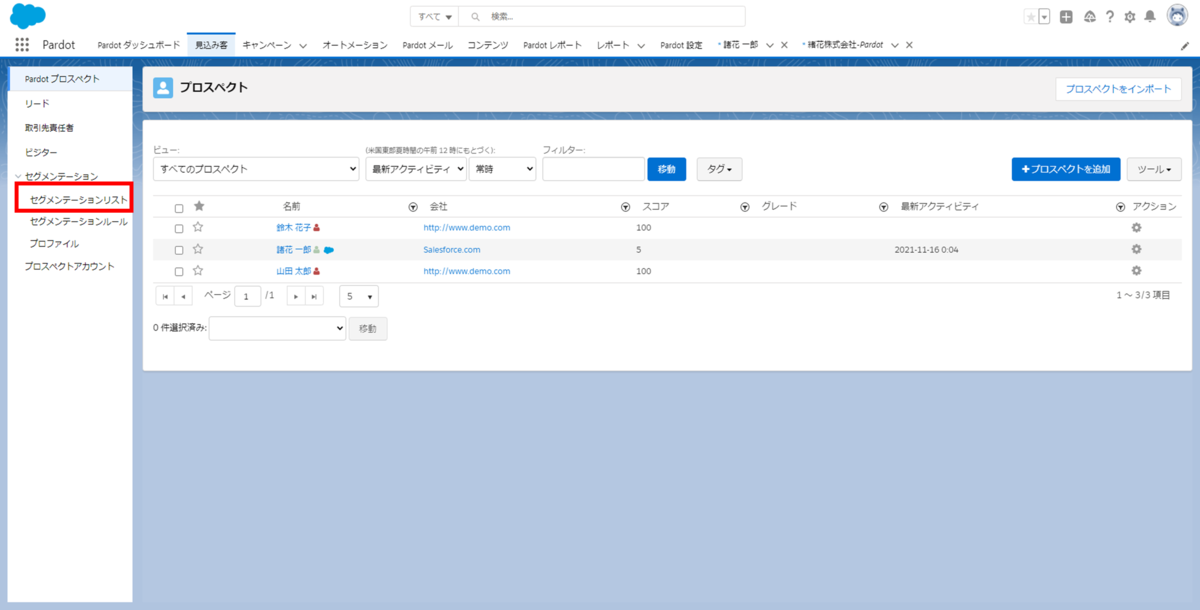The width and height of the screenshot is (1200, 610).
Task: Switch to the Pardot メール tab
Action: 427,45
